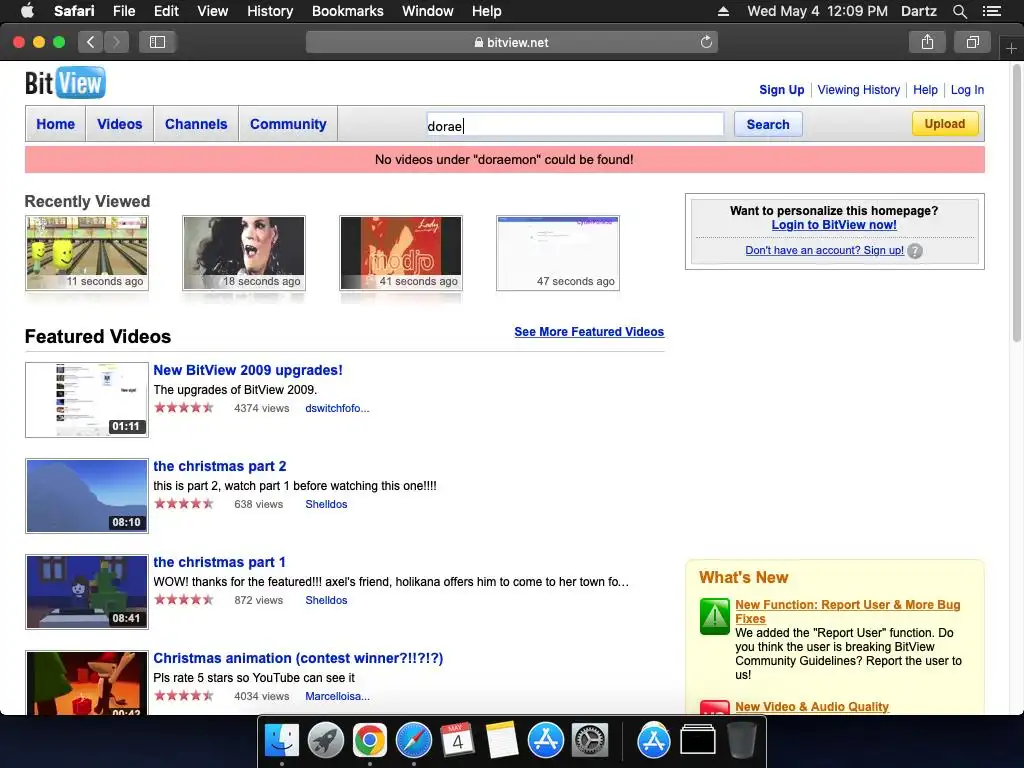
Task: Switch to the Videos tab
Action: (x=120, y=124)
